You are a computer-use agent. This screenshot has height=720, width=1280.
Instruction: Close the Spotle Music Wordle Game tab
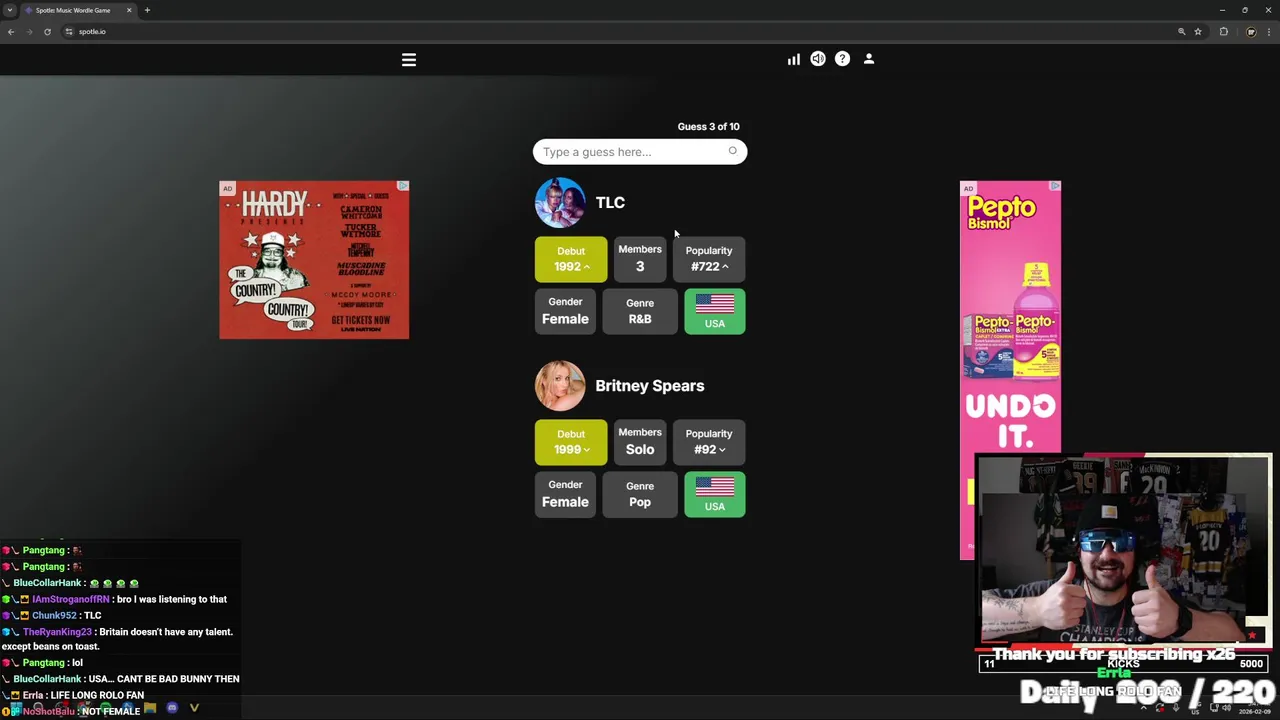coord(129,10)
